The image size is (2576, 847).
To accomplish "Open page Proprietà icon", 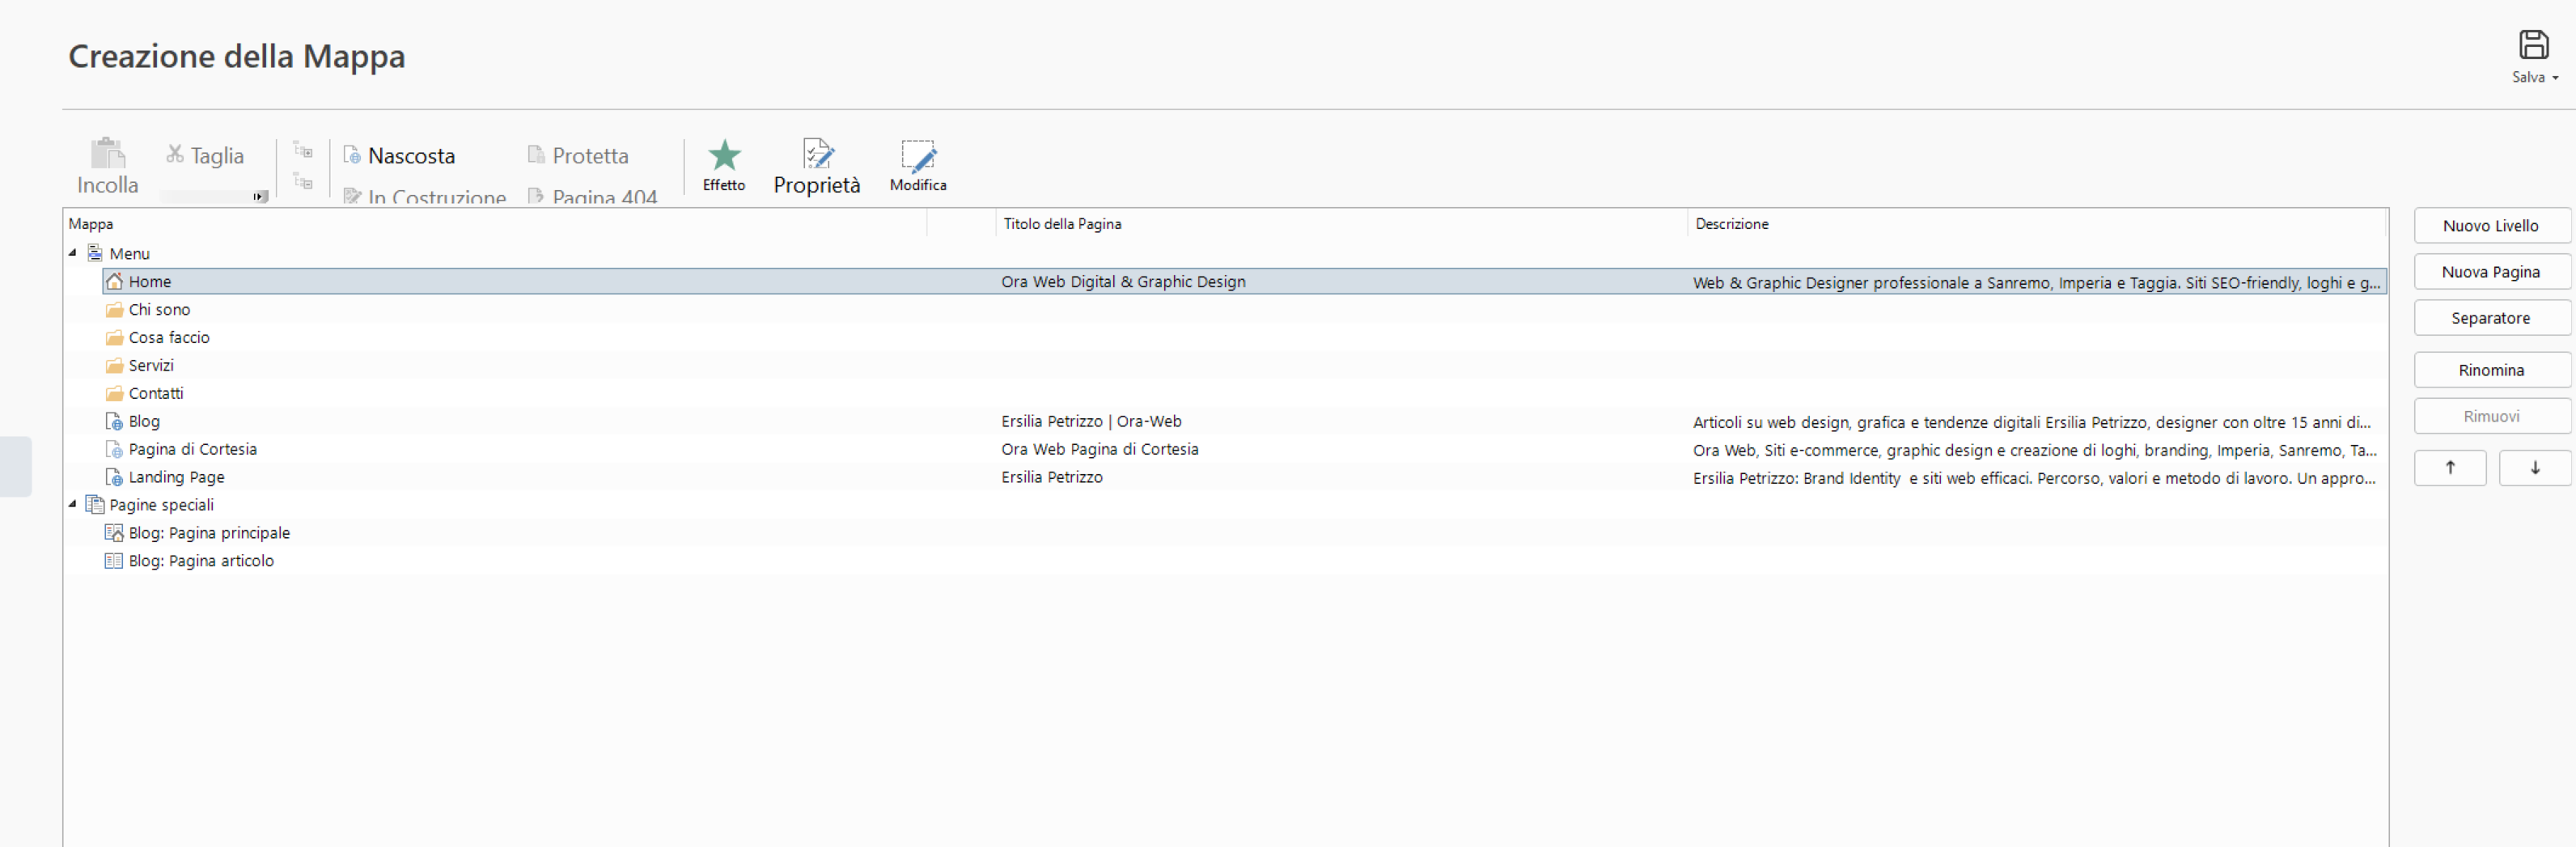I will 816,156.
